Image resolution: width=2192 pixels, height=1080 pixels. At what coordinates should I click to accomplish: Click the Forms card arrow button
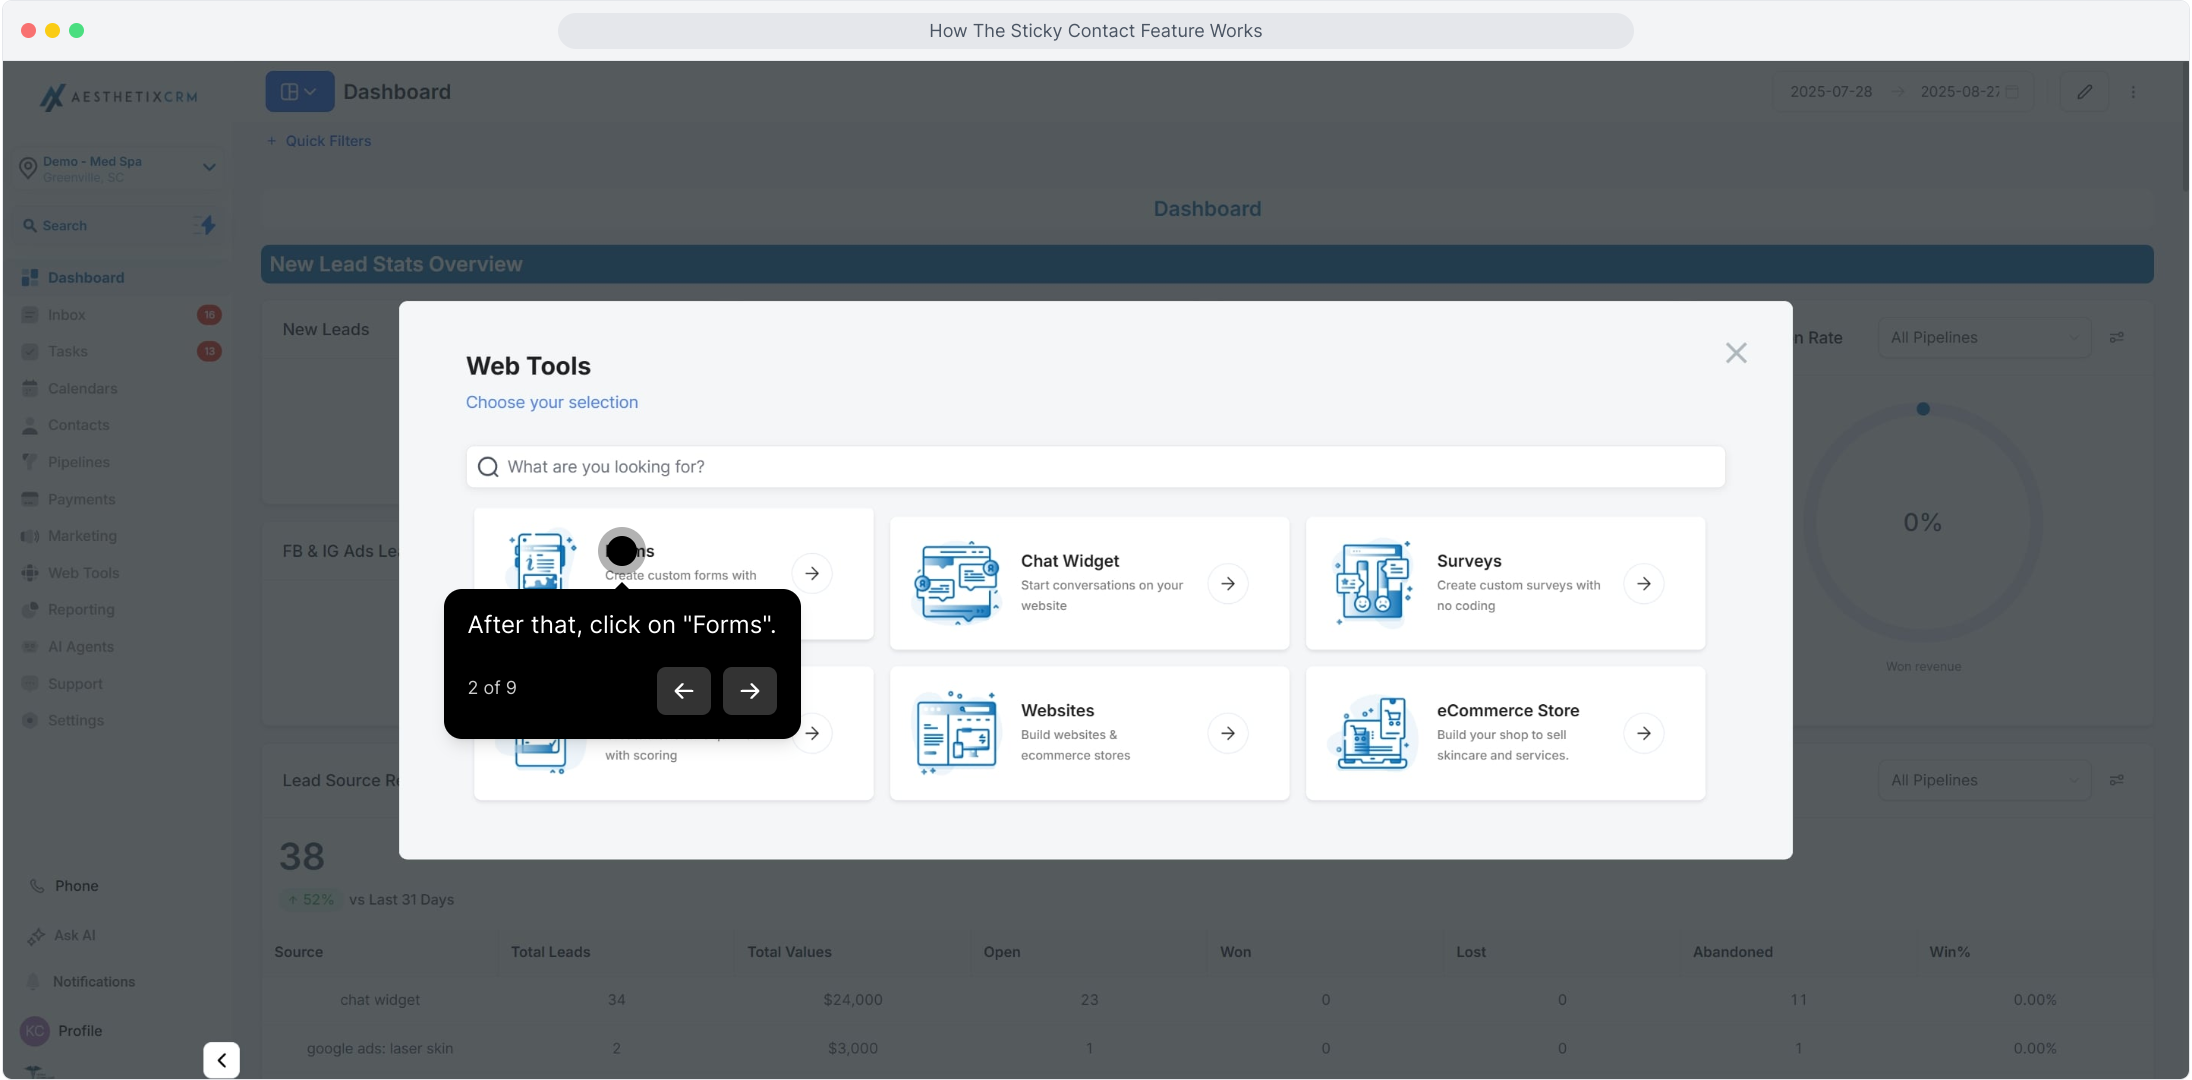(812, 574)
